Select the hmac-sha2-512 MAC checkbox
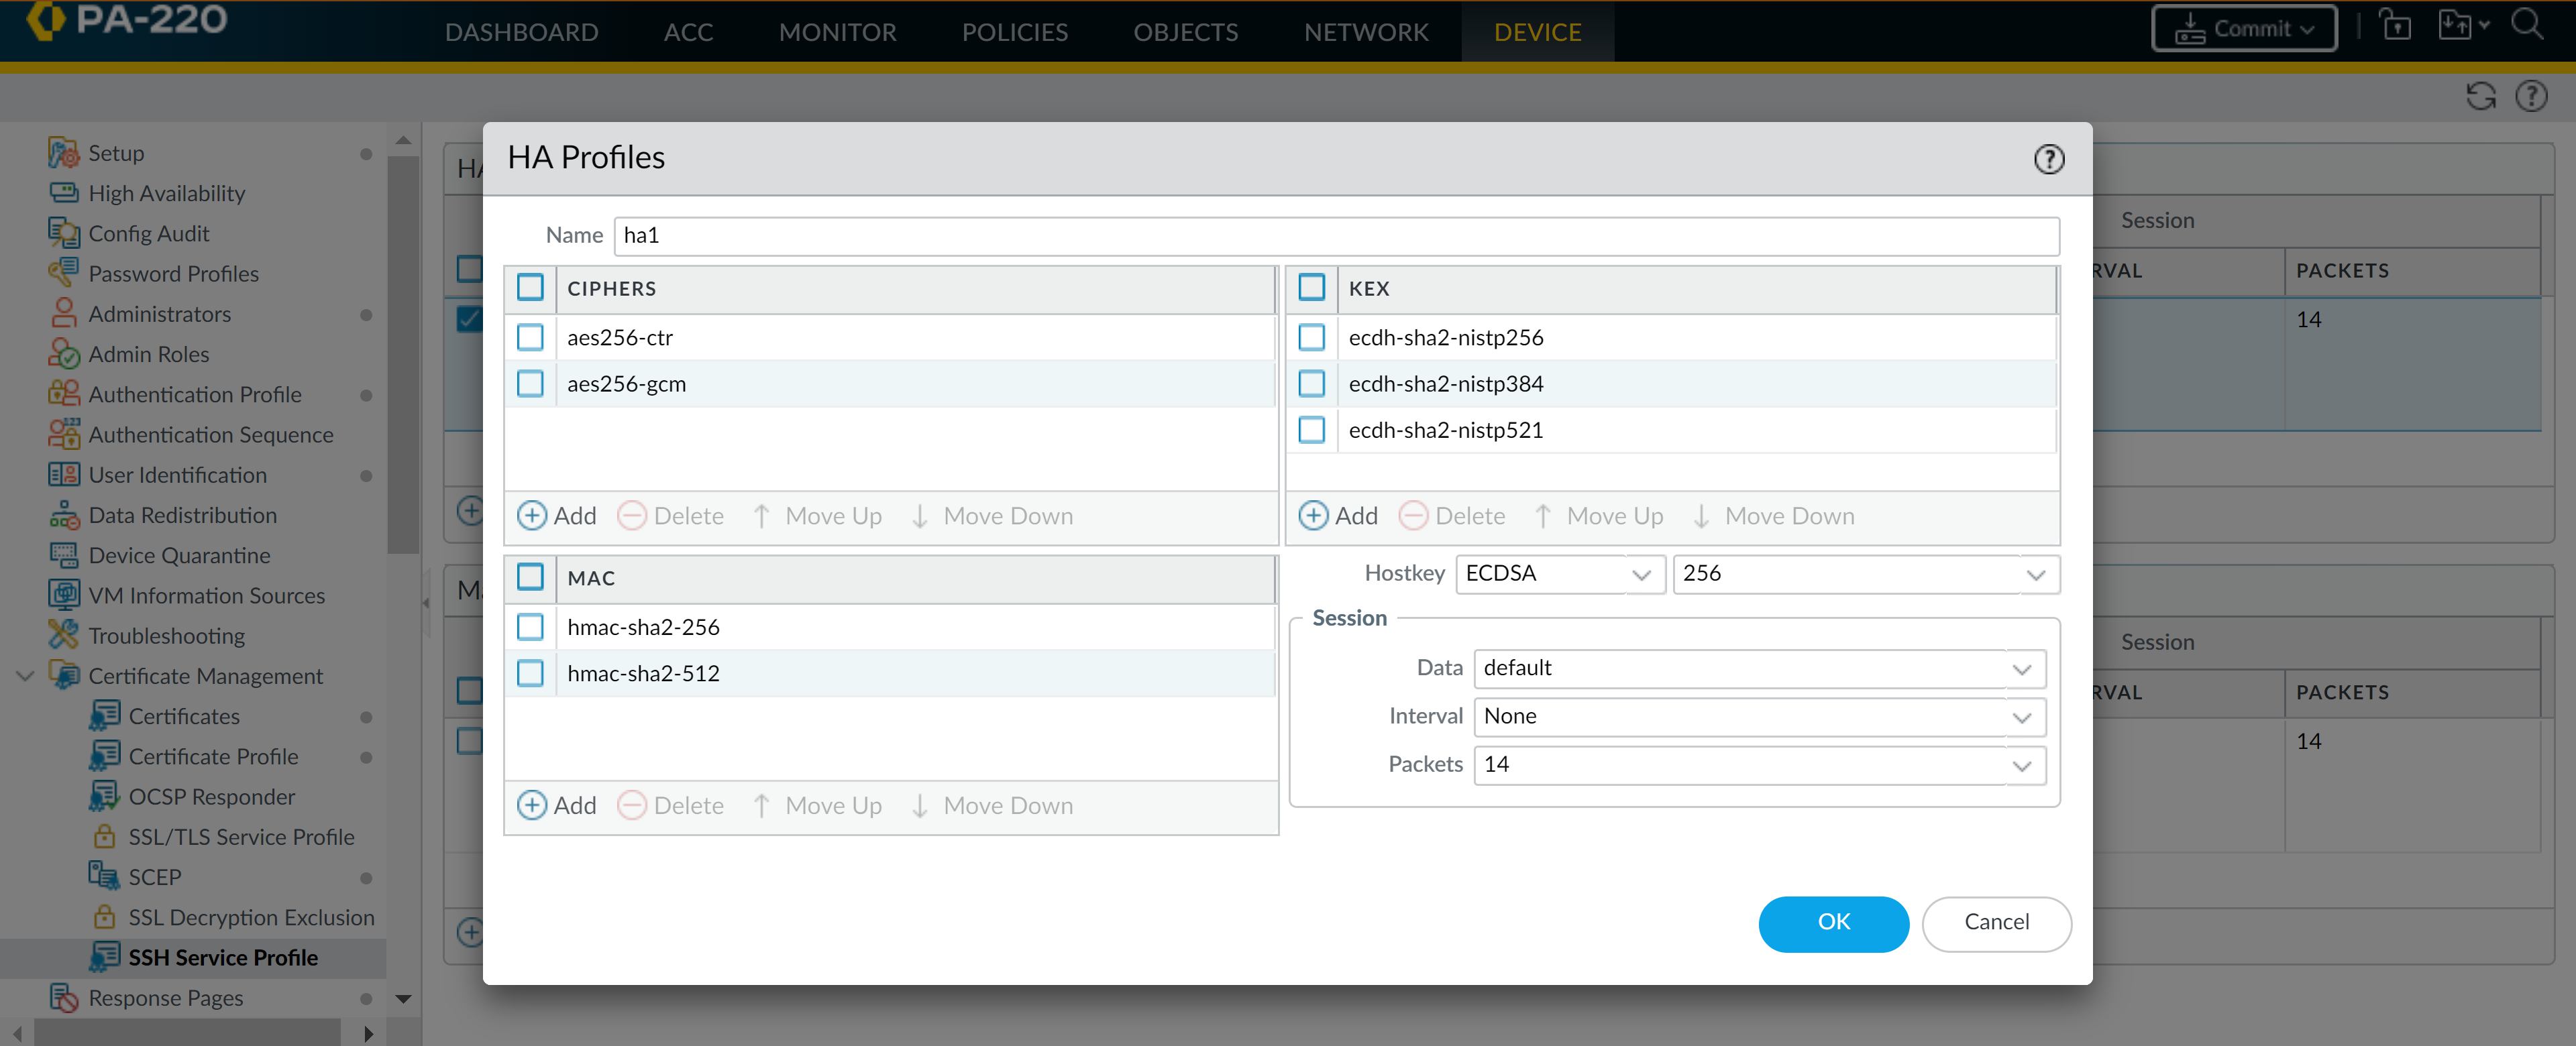2576x1046 pixels. point(530,673)
